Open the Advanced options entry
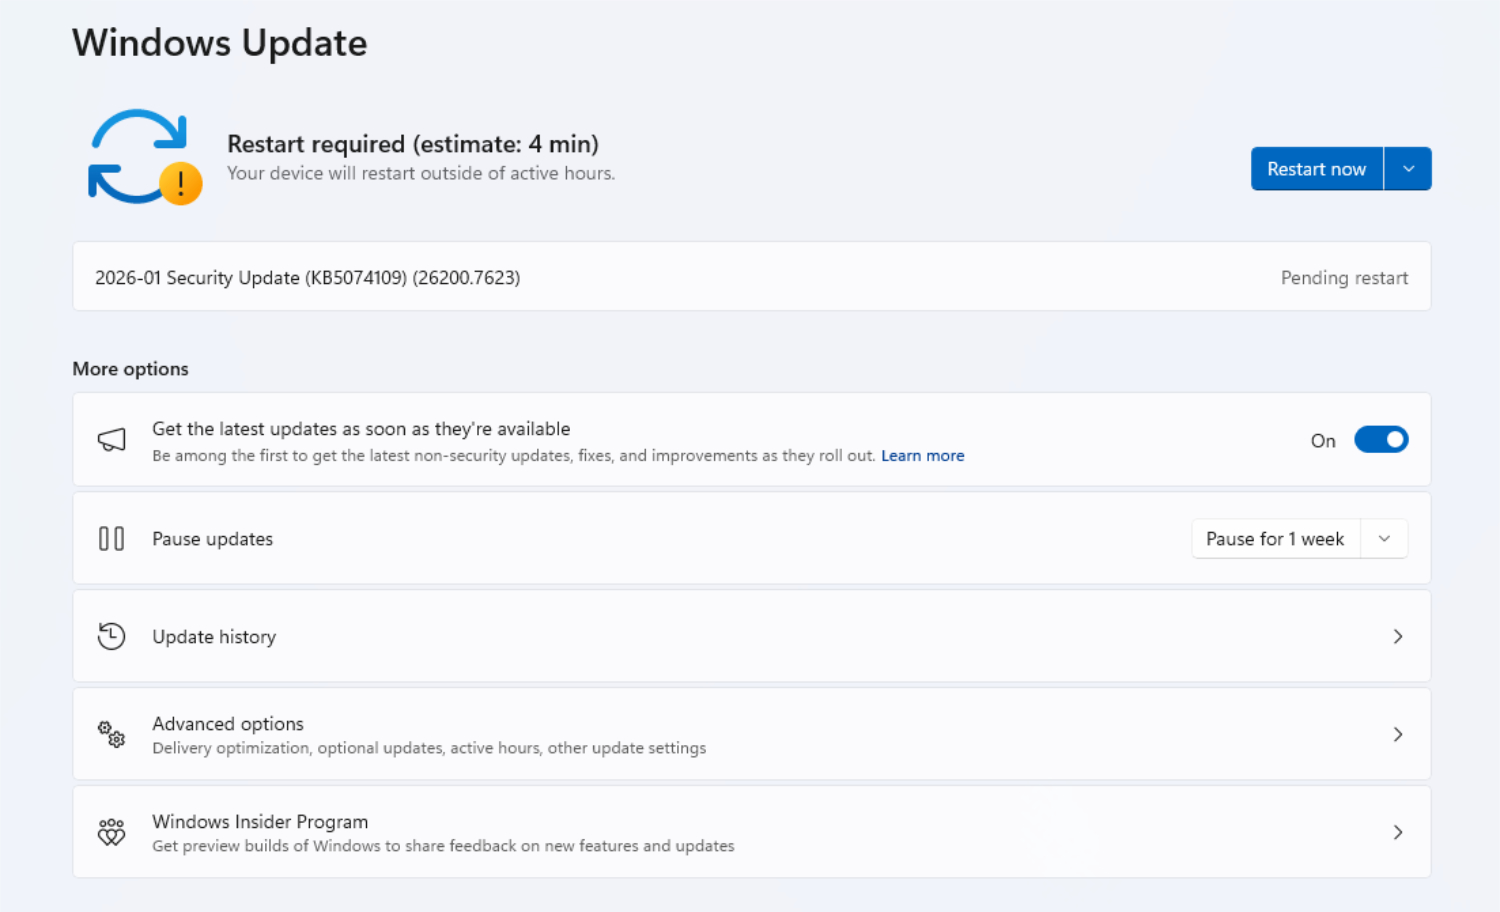Image resolution: width=1500 pixels, height=912 pixels. (228, 724)
